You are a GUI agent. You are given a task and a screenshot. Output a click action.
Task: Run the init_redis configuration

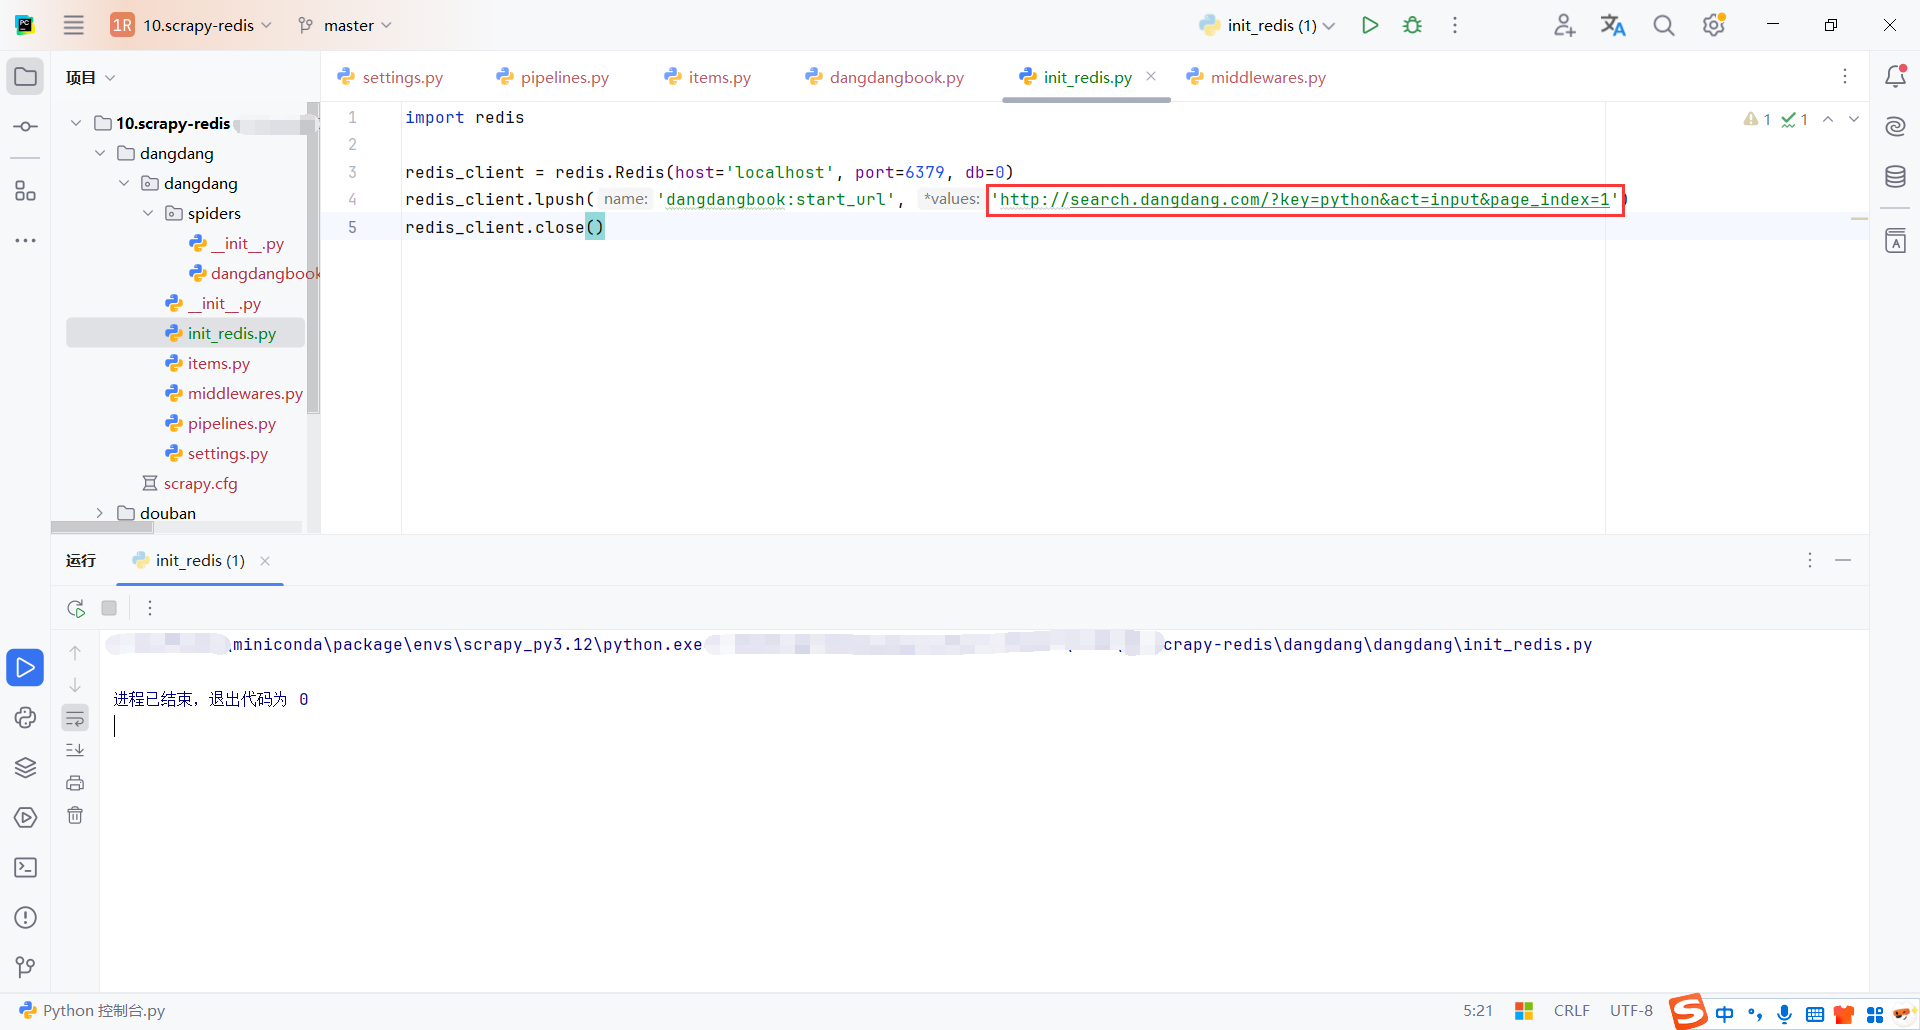(1370, 25)
